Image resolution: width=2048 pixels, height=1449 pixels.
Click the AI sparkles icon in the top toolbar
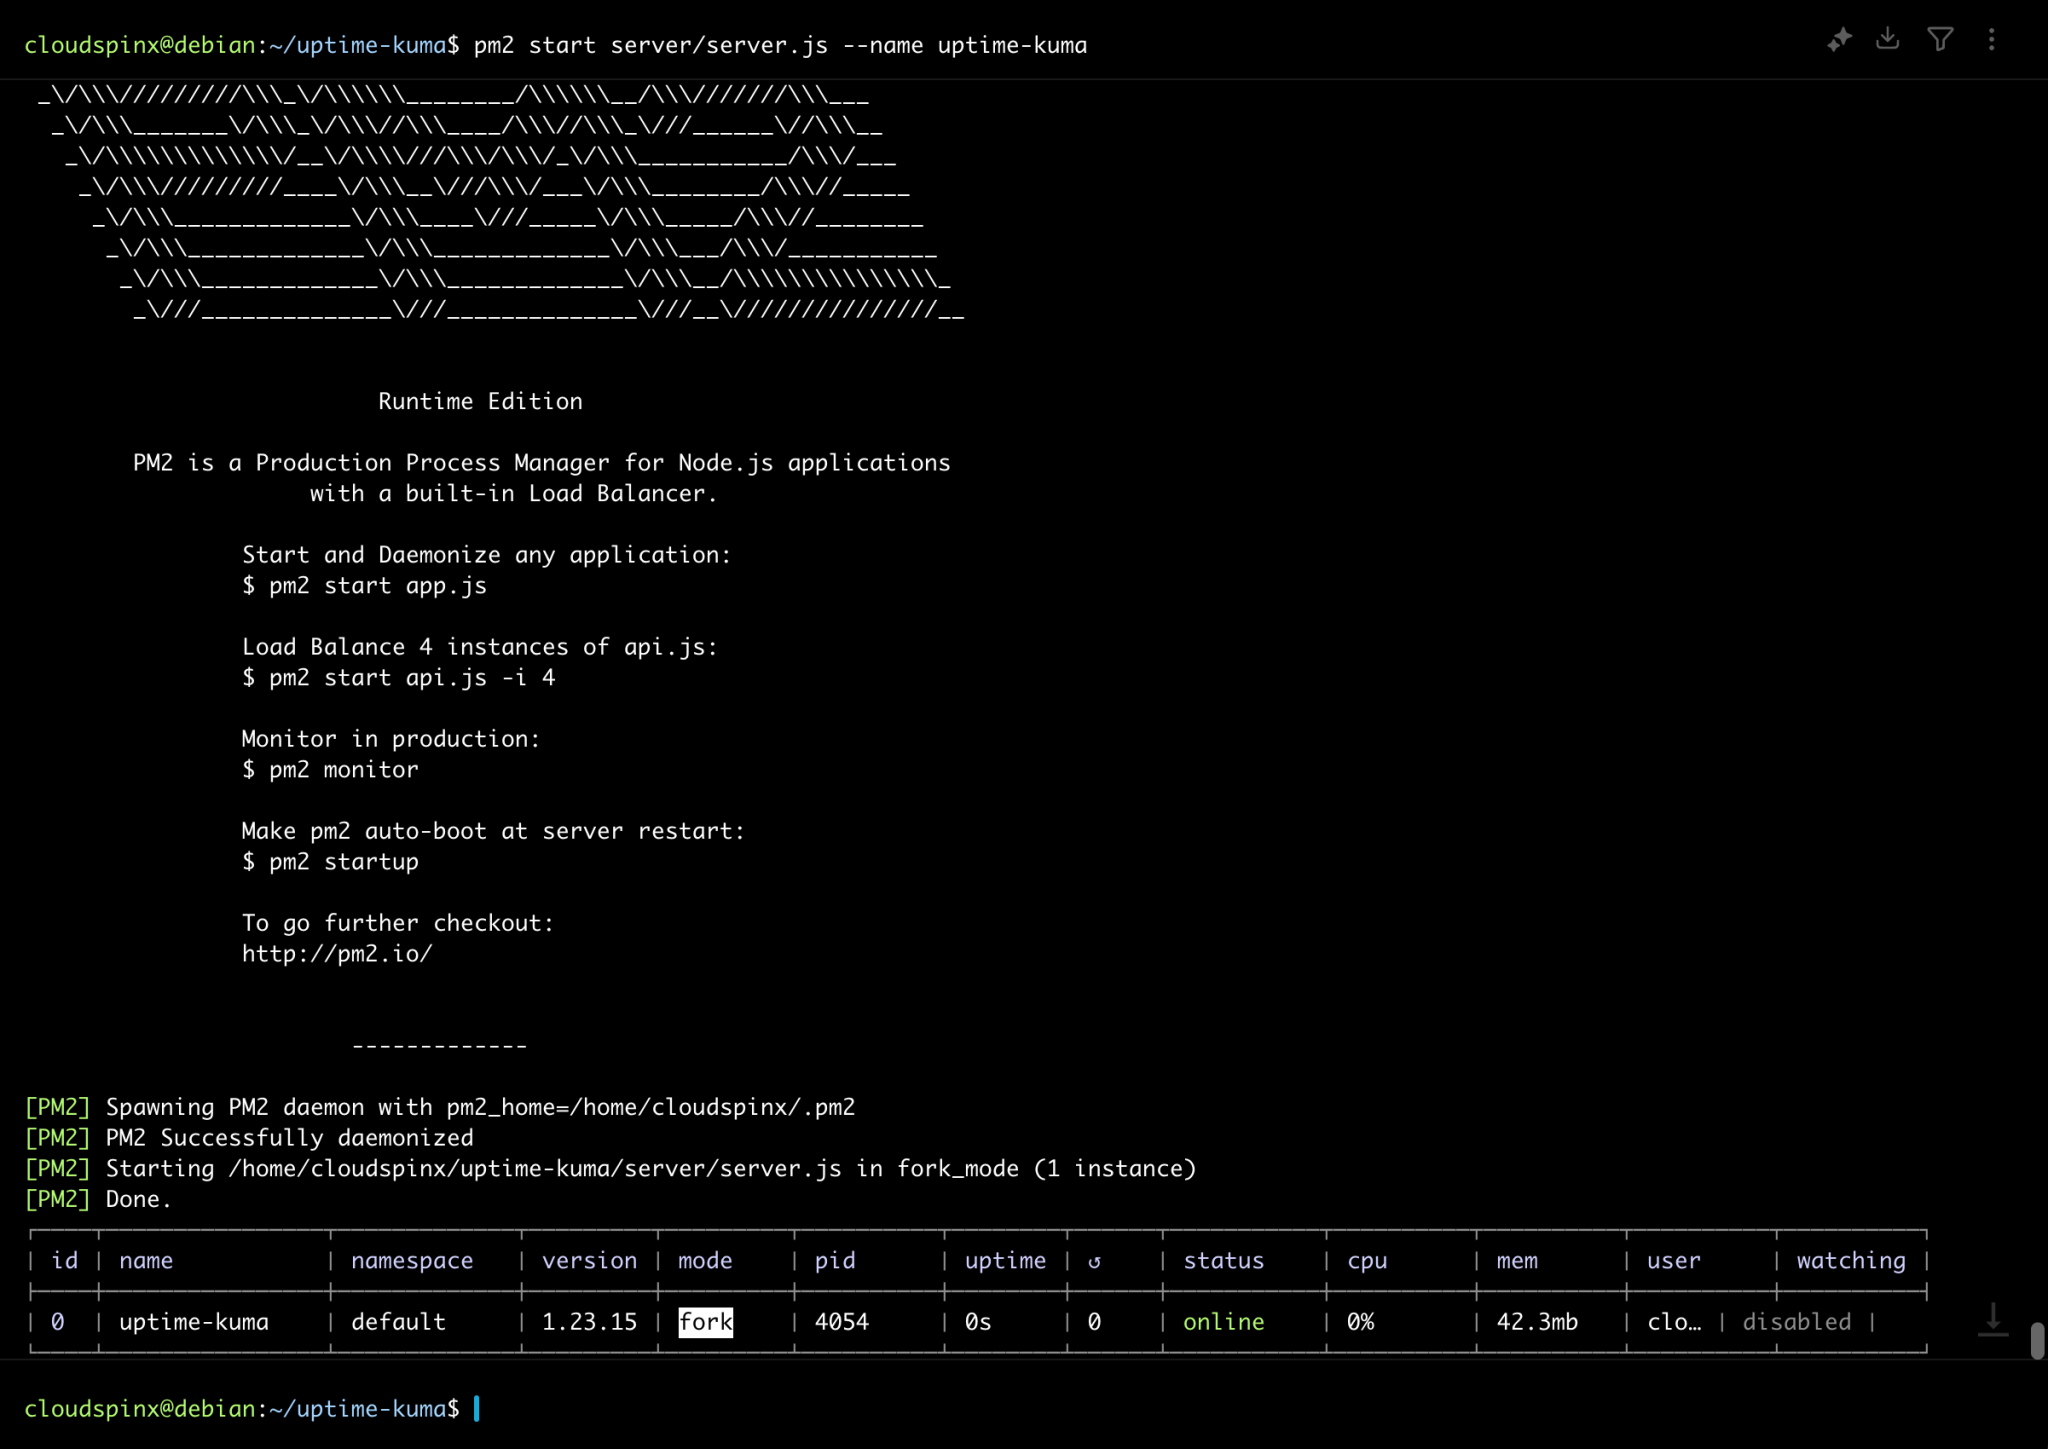[1840, 38]
